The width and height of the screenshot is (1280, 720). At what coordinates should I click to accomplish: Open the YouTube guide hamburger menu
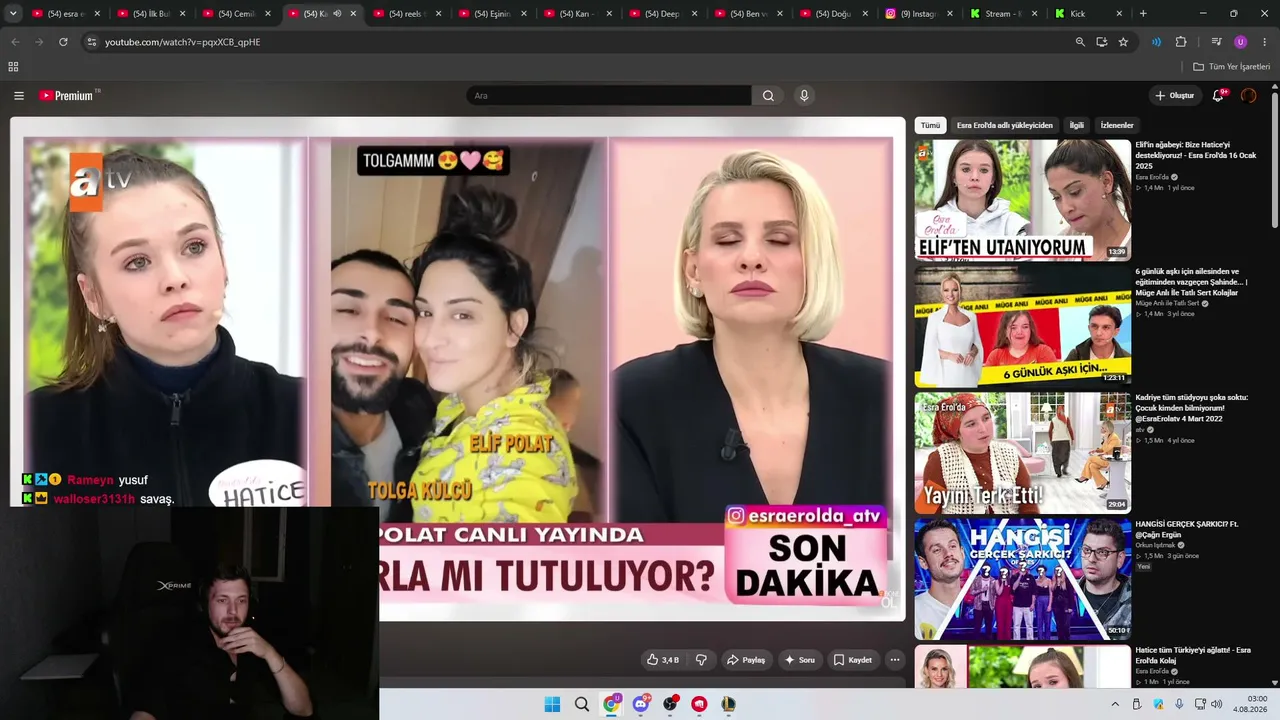tap(19, 96)
